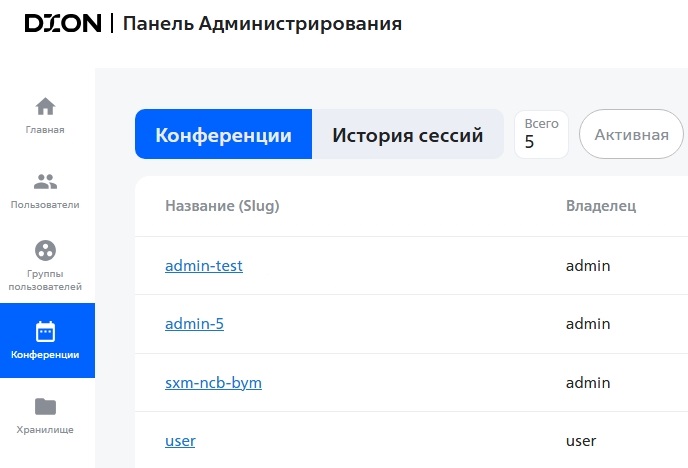Screen dimensions: 688x468
Task: Click the DION logo
Action: pos(62,23)
